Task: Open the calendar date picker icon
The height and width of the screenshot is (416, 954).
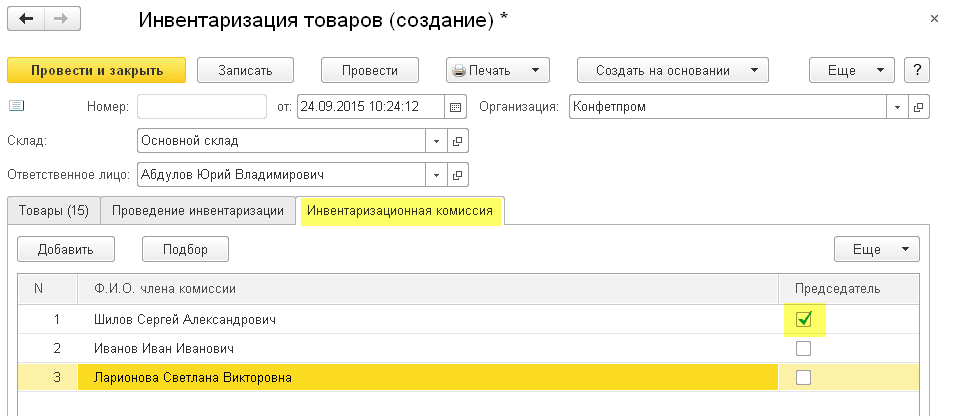Action: click(x=457, y=106)
